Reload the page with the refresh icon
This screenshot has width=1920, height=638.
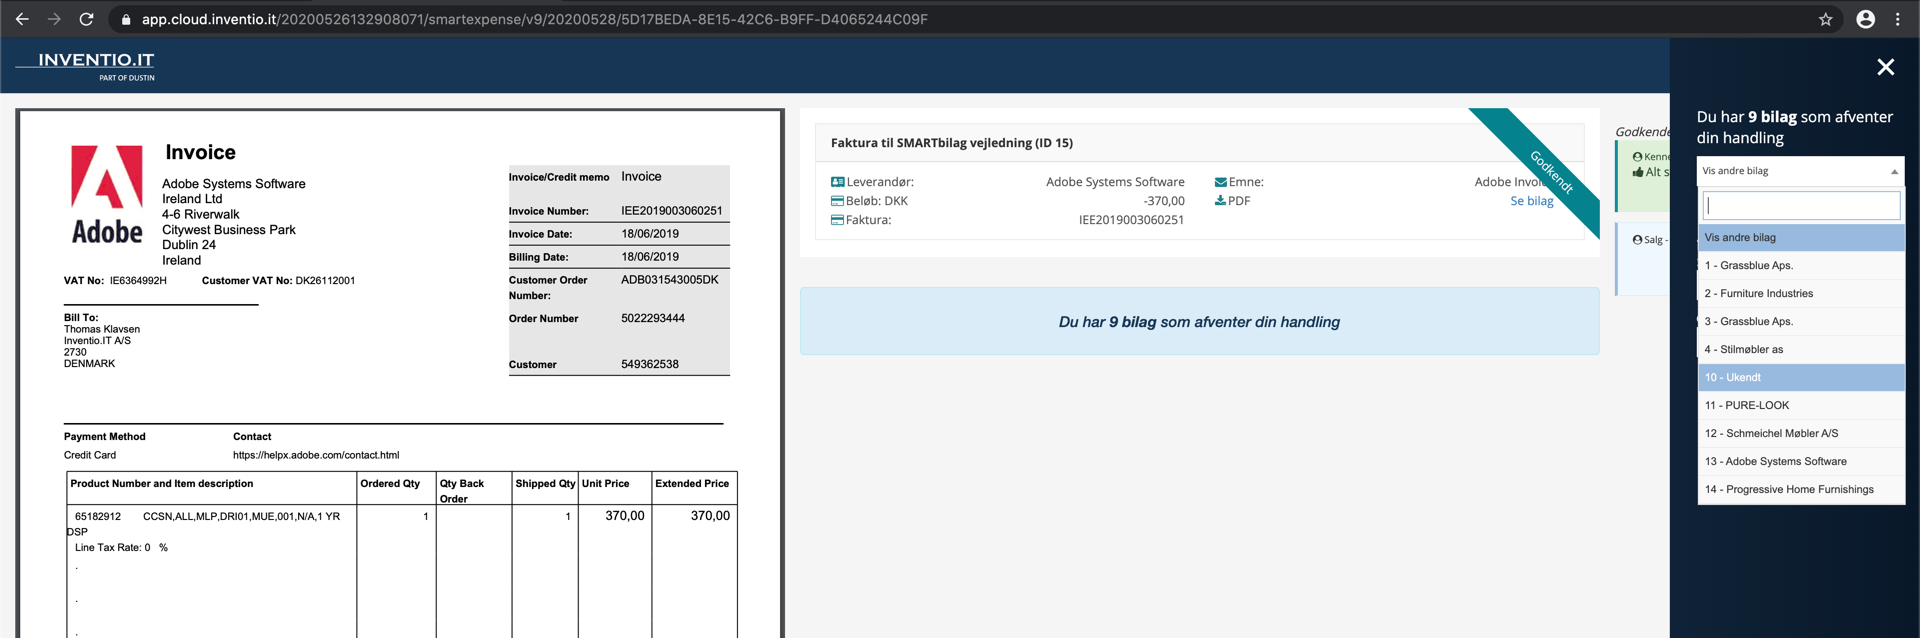click(x=87, y=19)
